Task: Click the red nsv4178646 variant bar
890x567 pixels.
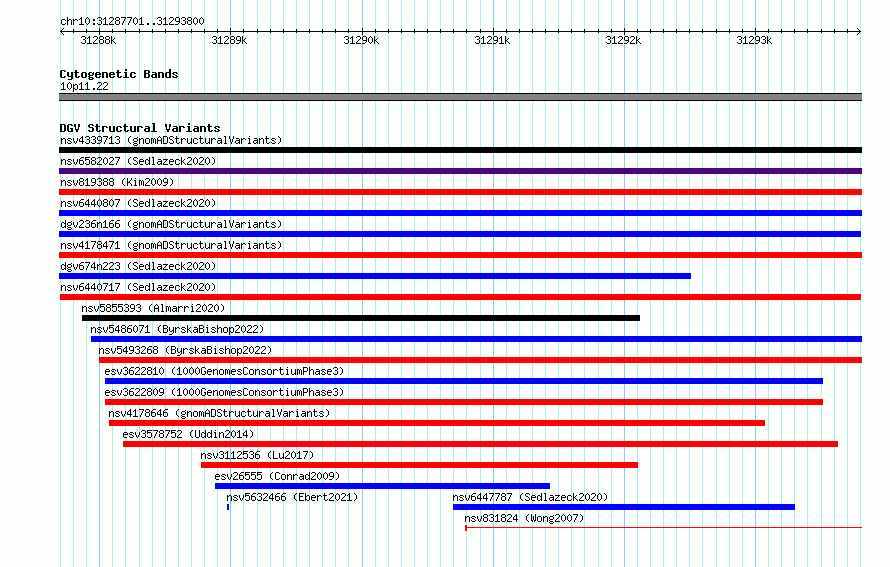Action: click(x=437, y=423)
